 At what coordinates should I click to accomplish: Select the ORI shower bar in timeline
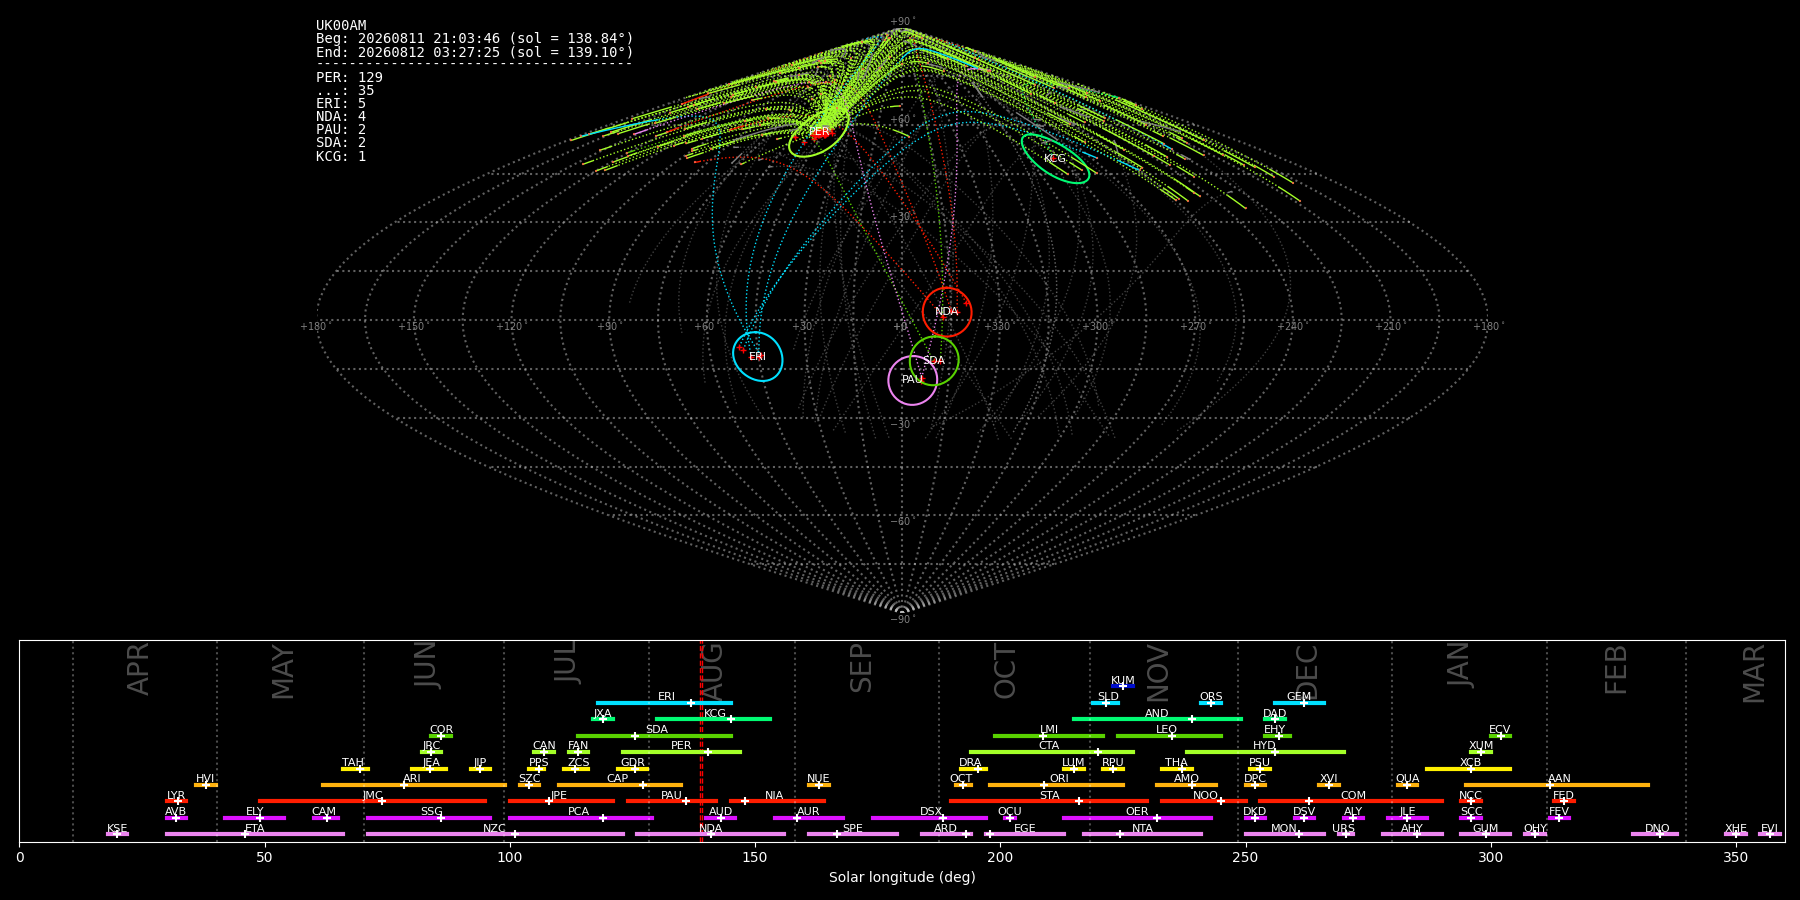(x=1056, y=785)
